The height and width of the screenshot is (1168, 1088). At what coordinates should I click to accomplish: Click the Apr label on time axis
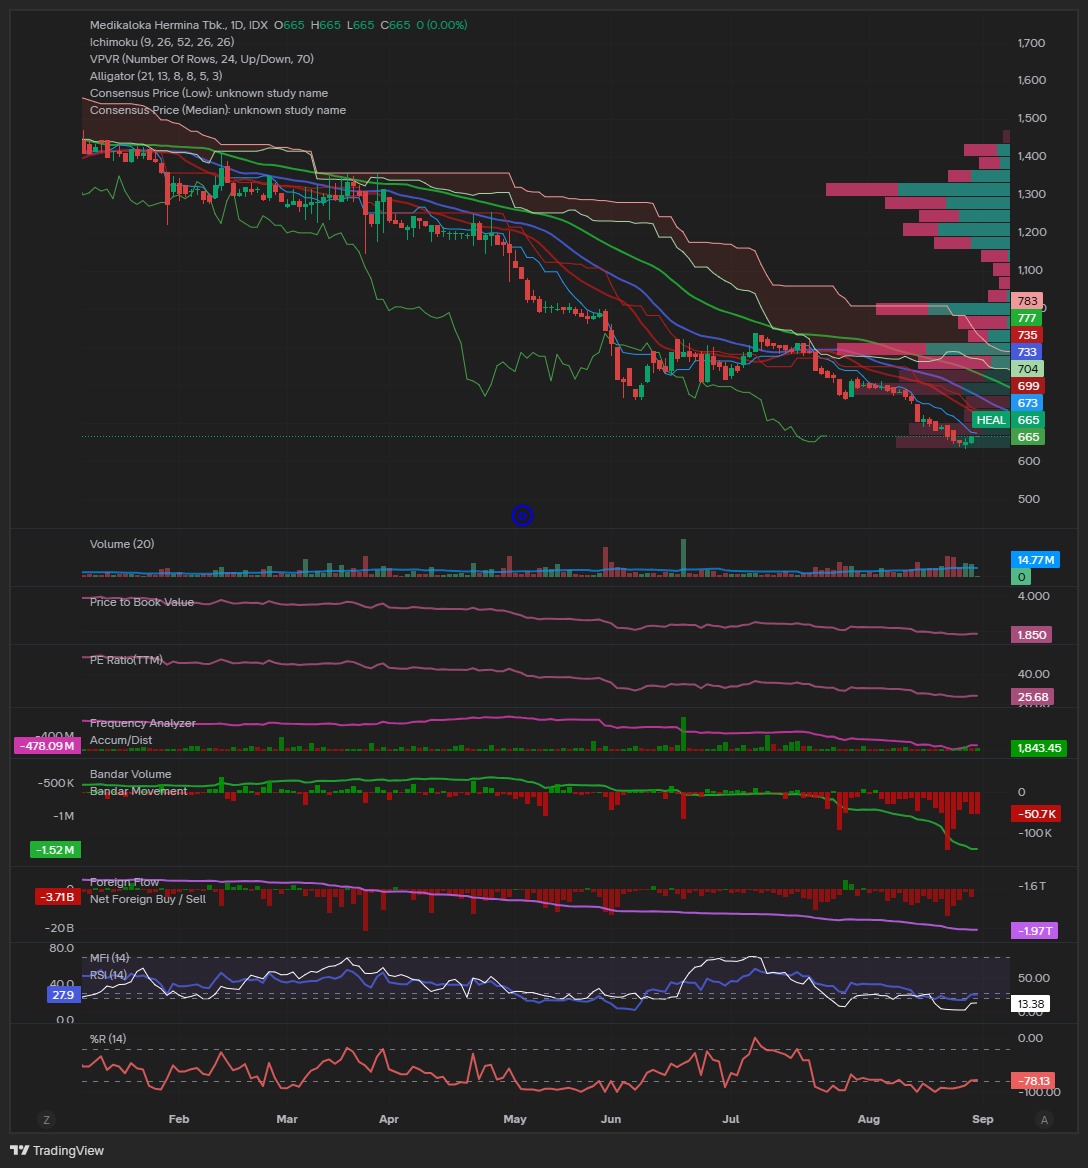click(389, 1119)
